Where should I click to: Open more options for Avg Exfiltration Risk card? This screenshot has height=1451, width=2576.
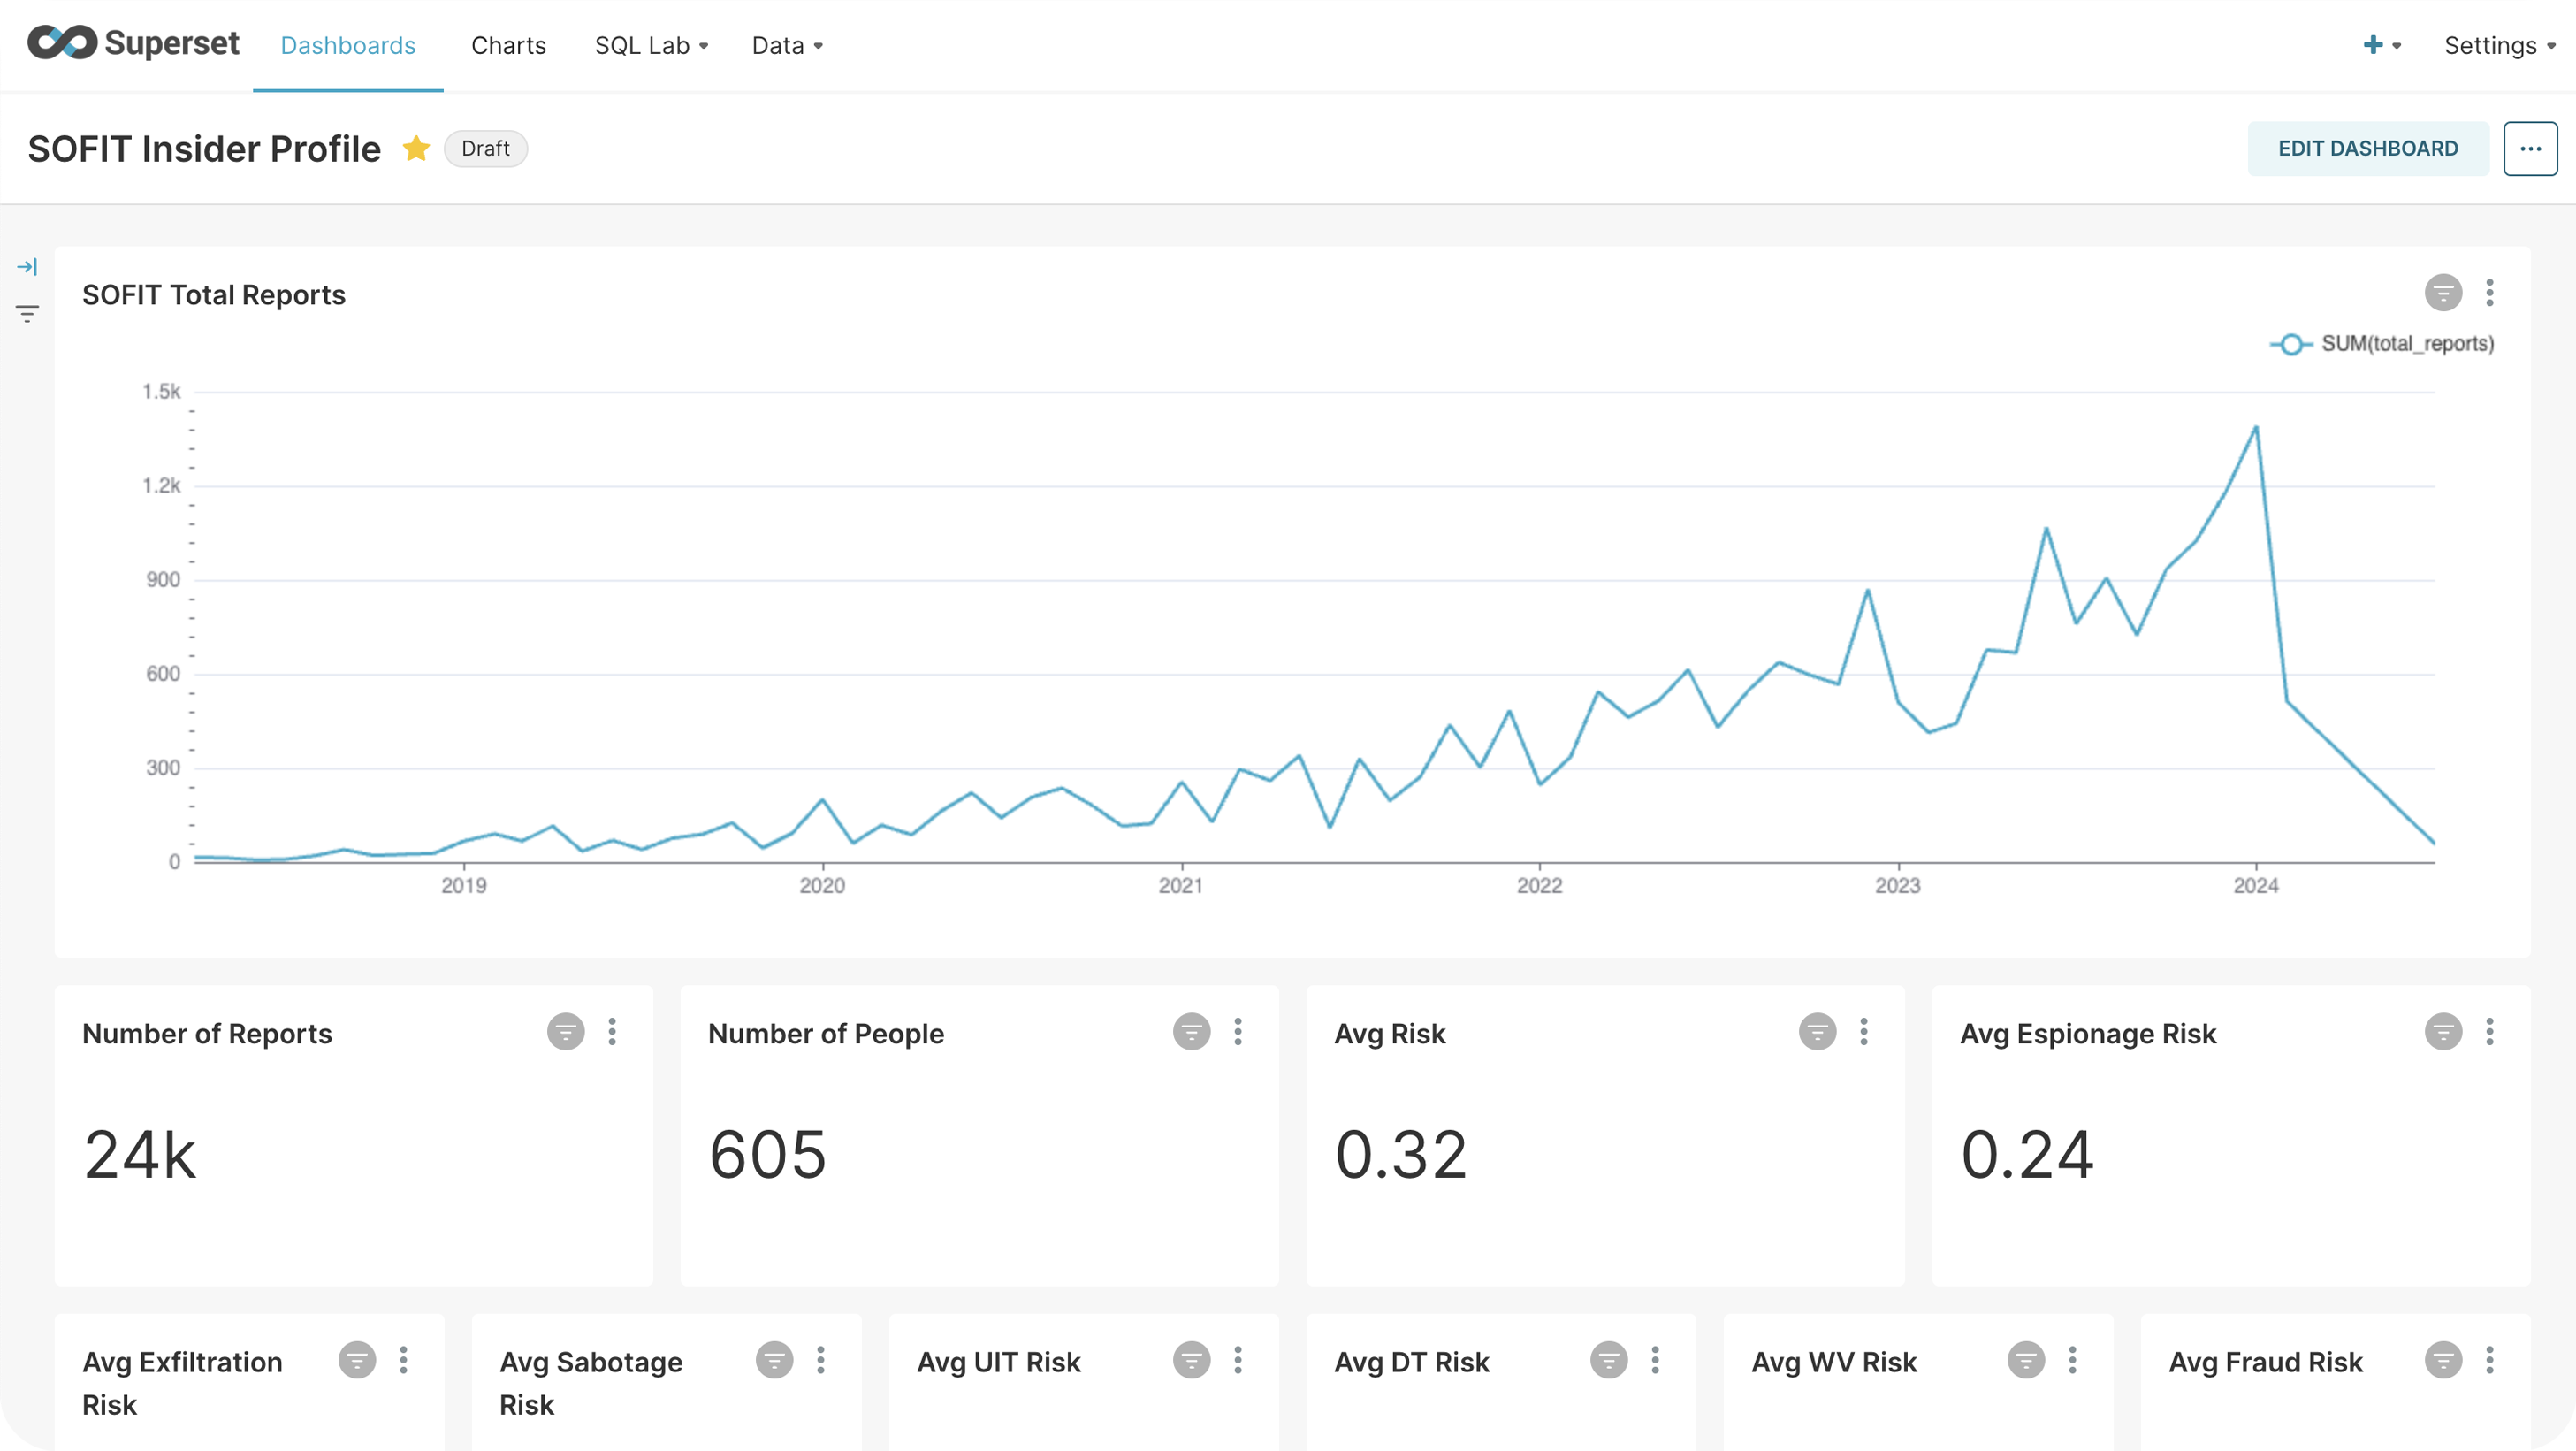pyautogui.click(x=404, y=1360)
